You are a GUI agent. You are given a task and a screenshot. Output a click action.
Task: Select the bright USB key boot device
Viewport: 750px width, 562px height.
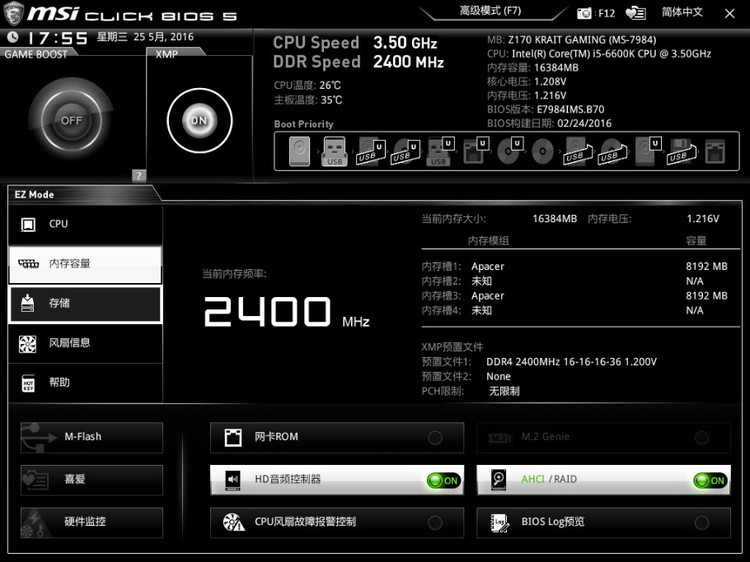pos(334,152)
